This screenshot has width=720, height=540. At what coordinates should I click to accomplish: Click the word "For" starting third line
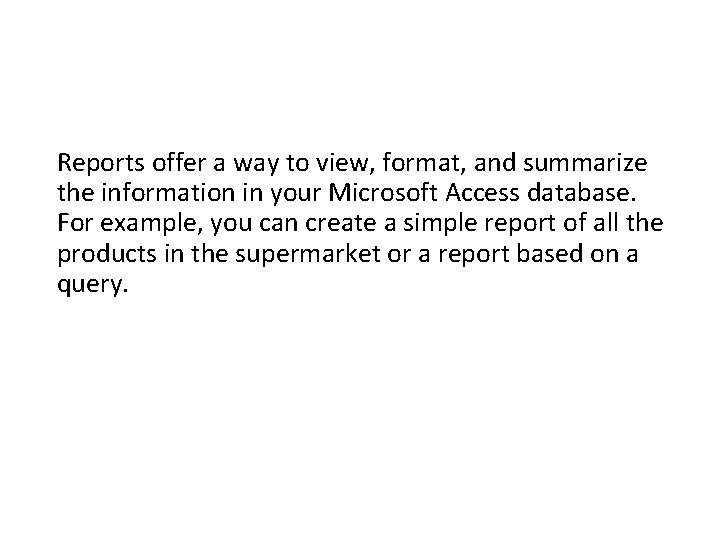tap(75, 223)
